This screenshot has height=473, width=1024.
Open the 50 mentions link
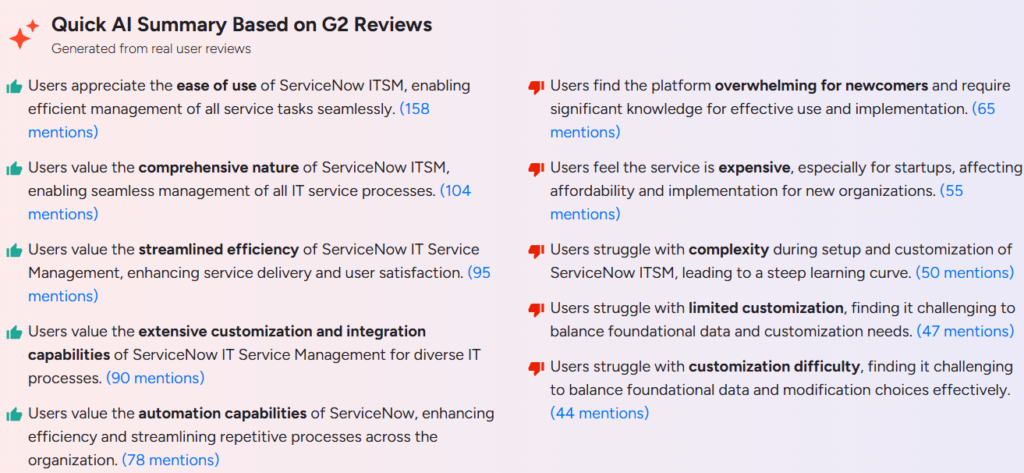[x=965, y=273]
